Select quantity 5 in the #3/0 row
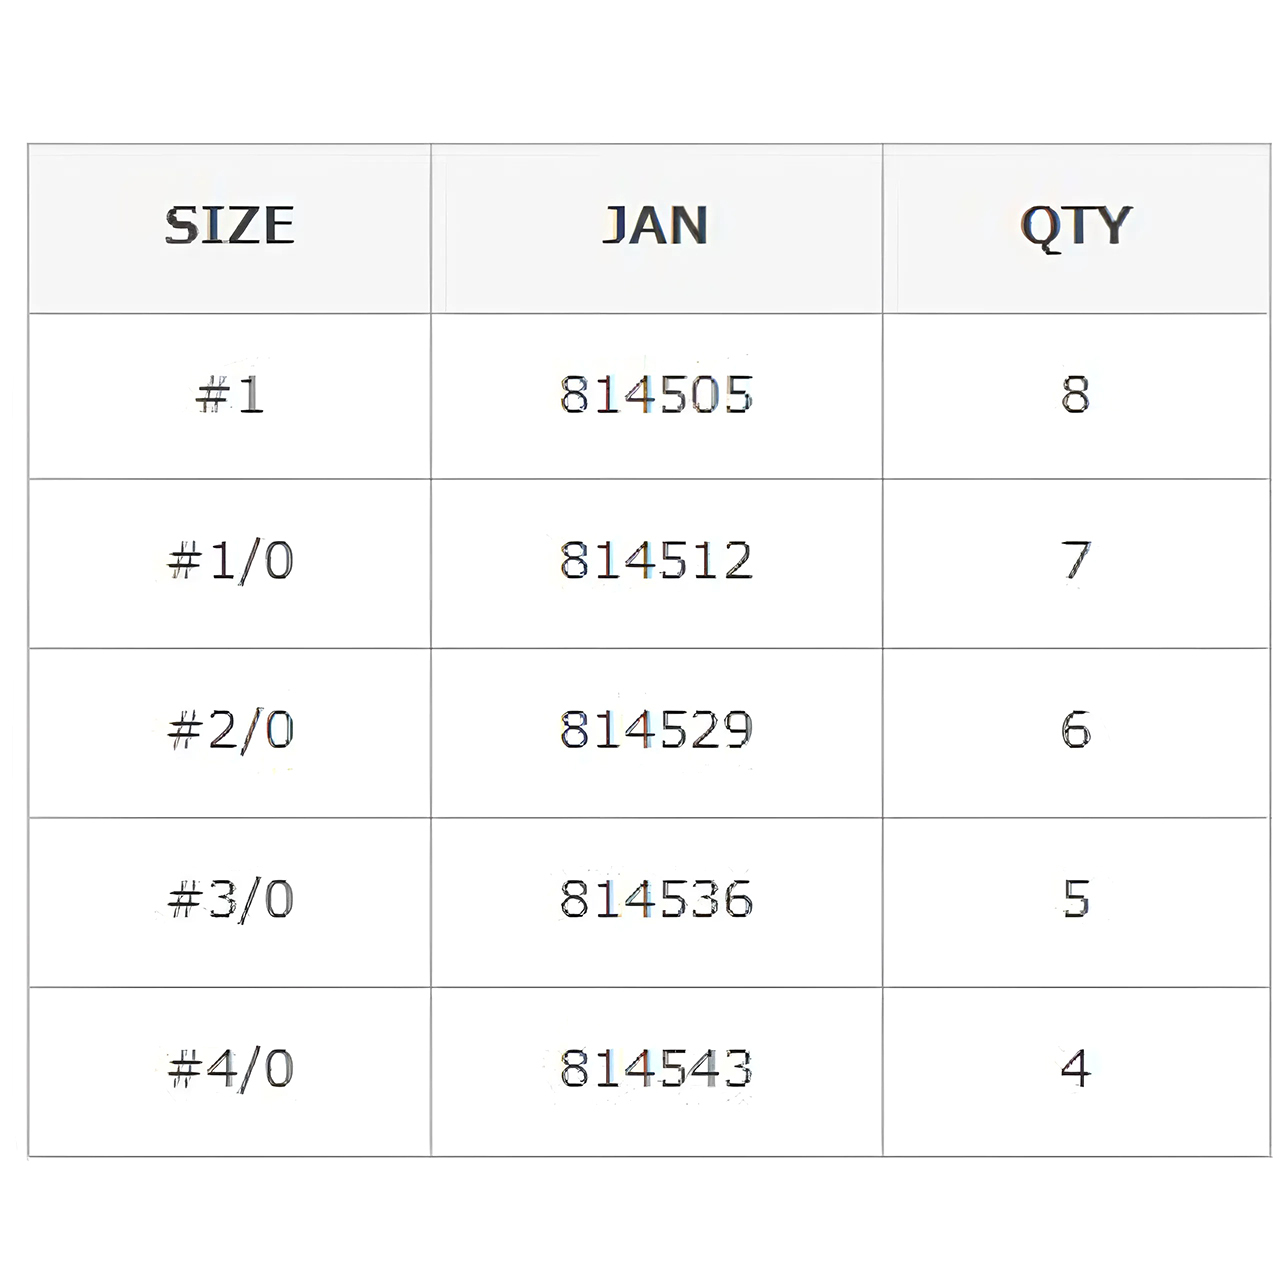The height and width of the screenshot is (1280, 1280). [1076, 899]
